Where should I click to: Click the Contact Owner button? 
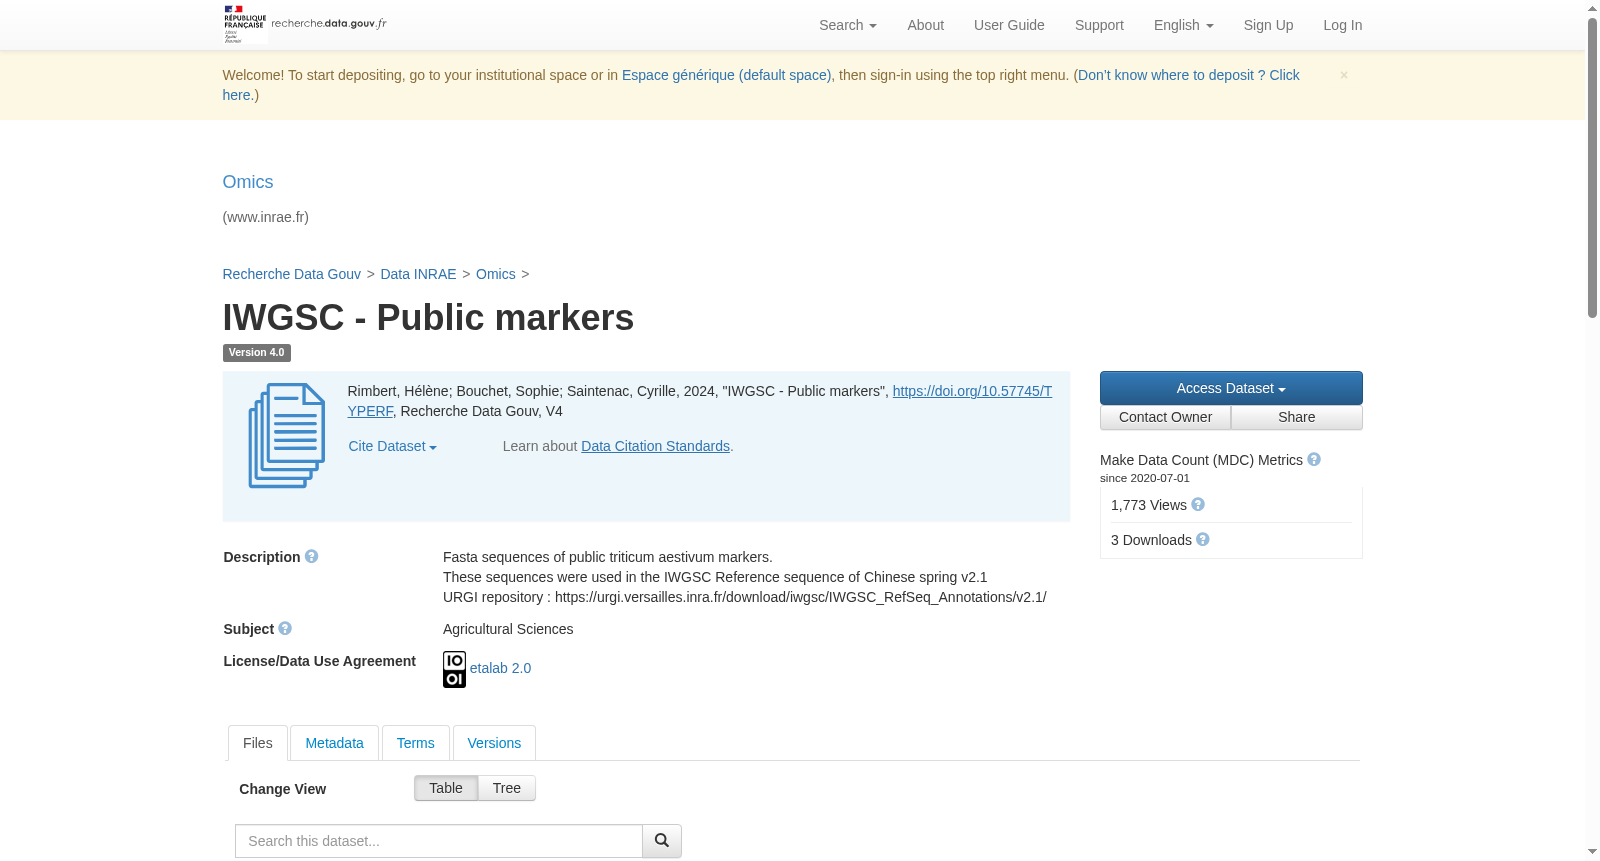pyautogui.click(x=1165, y=417)
